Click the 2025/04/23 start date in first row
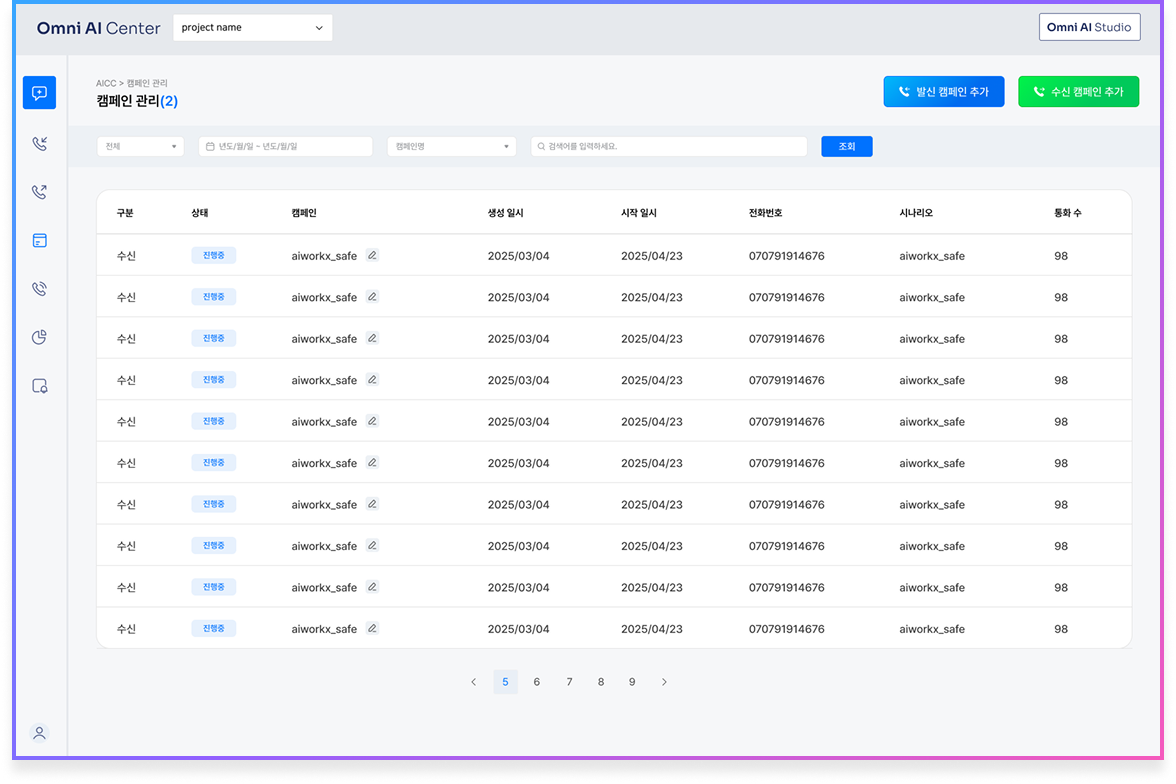Viewport: 1176px width, 784px height. coord(652,256)
